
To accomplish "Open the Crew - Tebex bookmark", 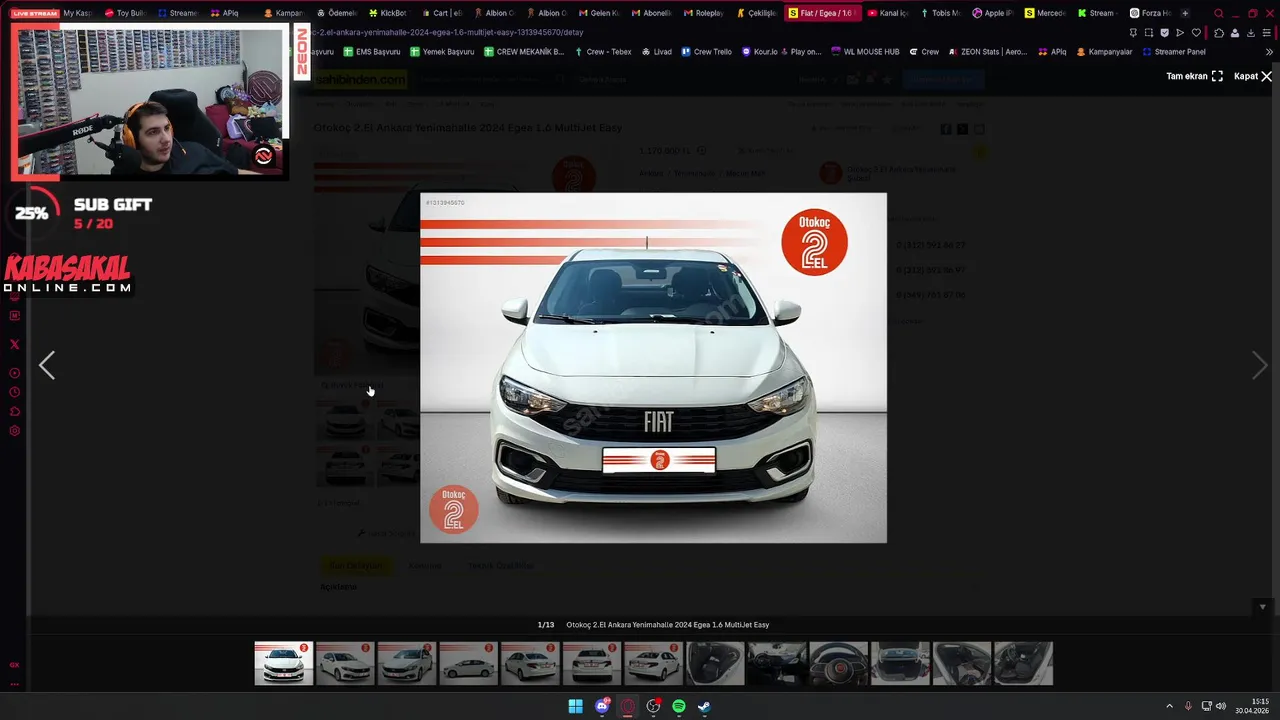I will (x=603, y=52).
